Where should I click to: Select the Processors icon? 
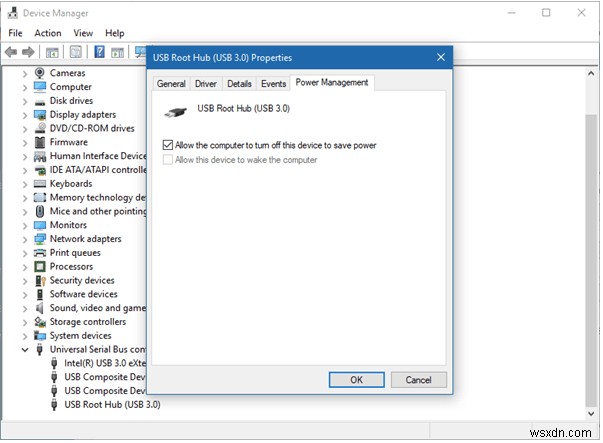pos(40,266)
